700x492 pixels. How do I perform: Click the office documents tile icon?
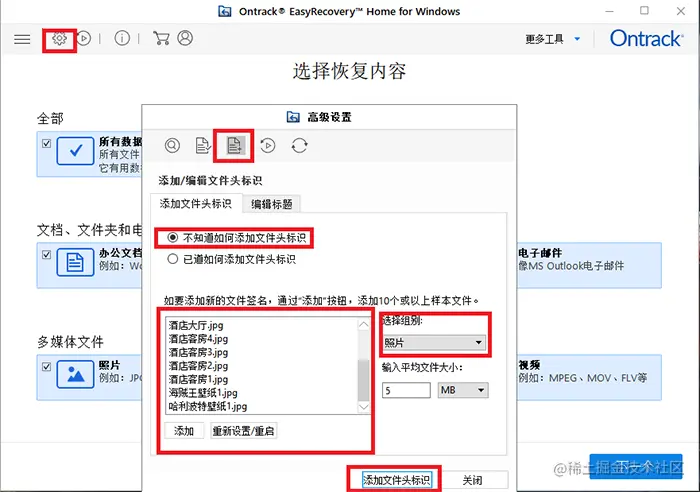[x=75, y=263]
